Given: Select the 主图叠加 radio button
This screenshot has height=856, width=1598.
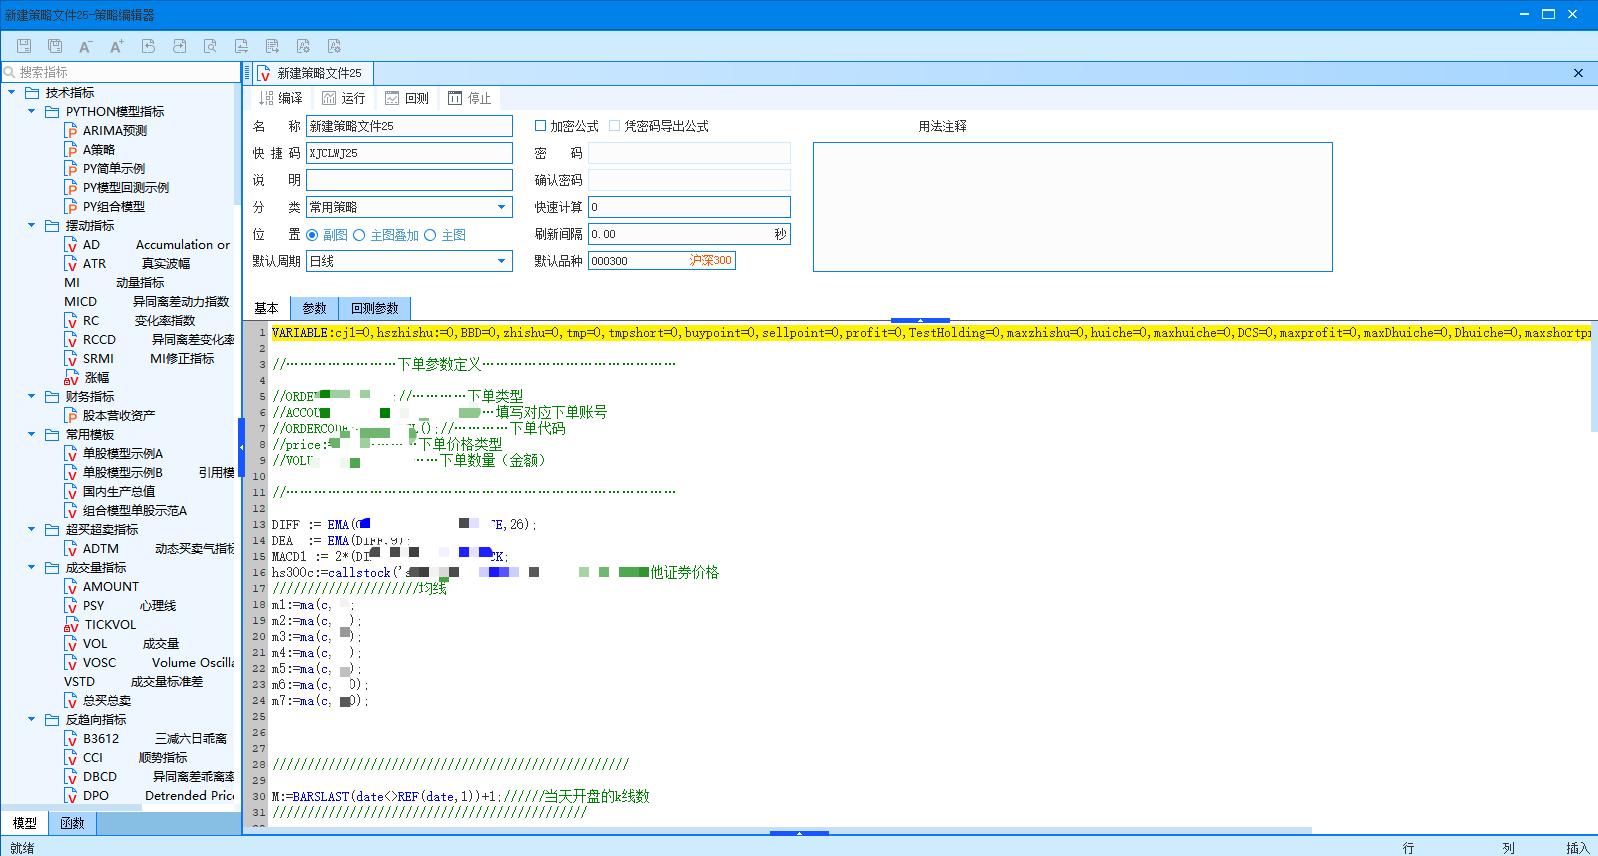Looking at the screenshot, I should [359, 235].
